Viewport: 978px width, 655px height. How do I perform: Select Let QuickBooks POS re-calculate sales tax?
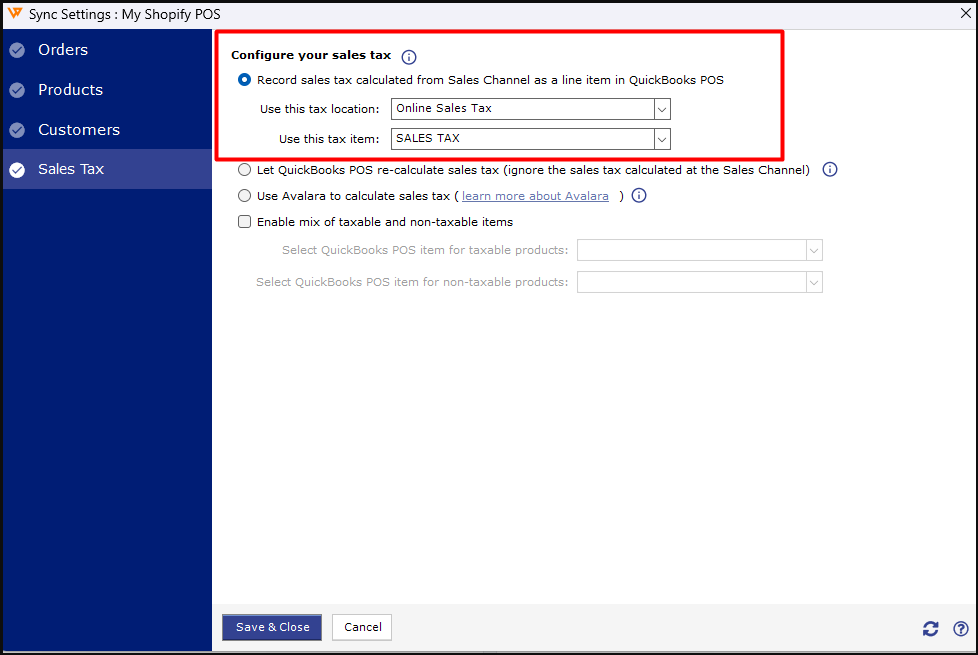coord(245,170)
